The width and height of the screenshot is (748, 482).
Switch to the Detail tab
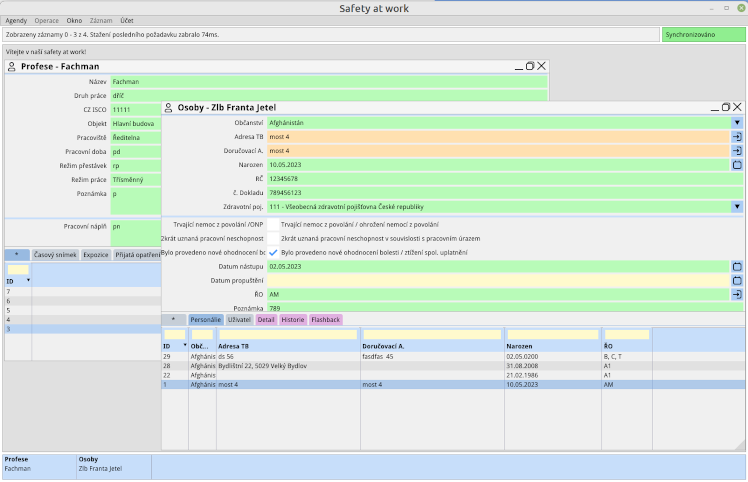[266, 320]
